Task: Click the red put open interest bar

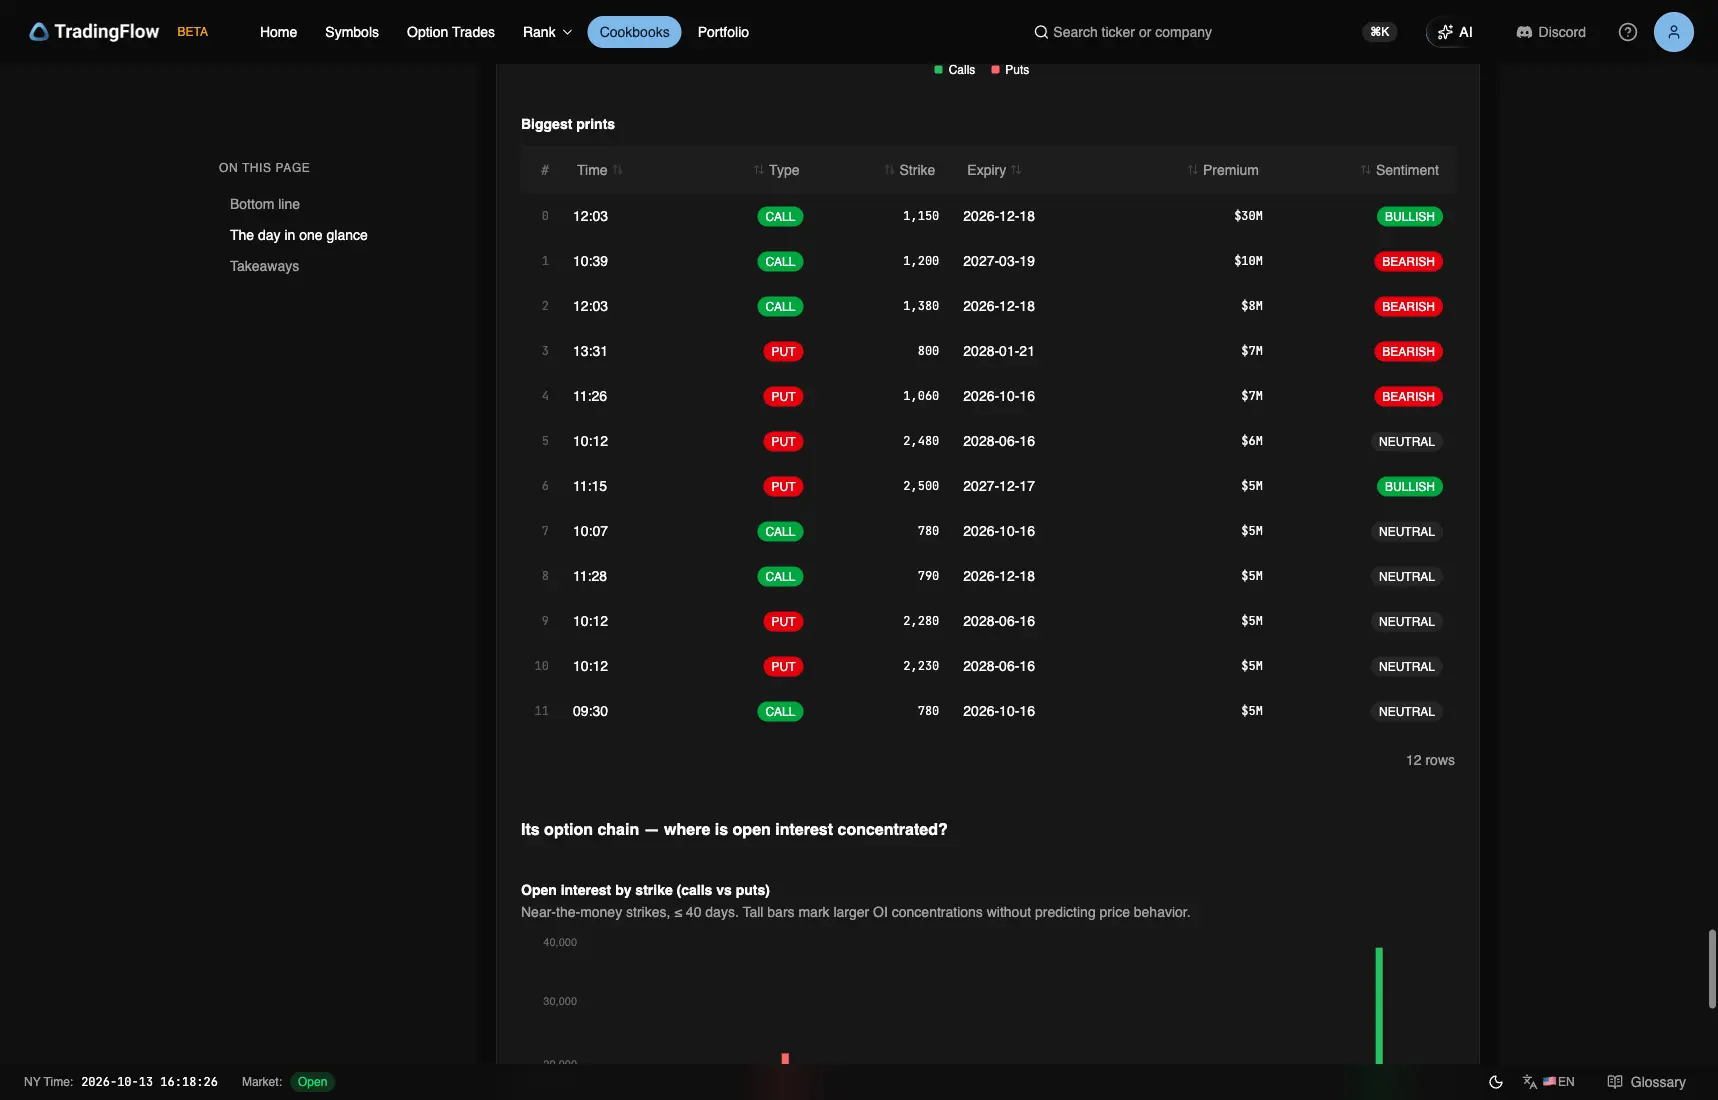Action: pos(785,1058)
